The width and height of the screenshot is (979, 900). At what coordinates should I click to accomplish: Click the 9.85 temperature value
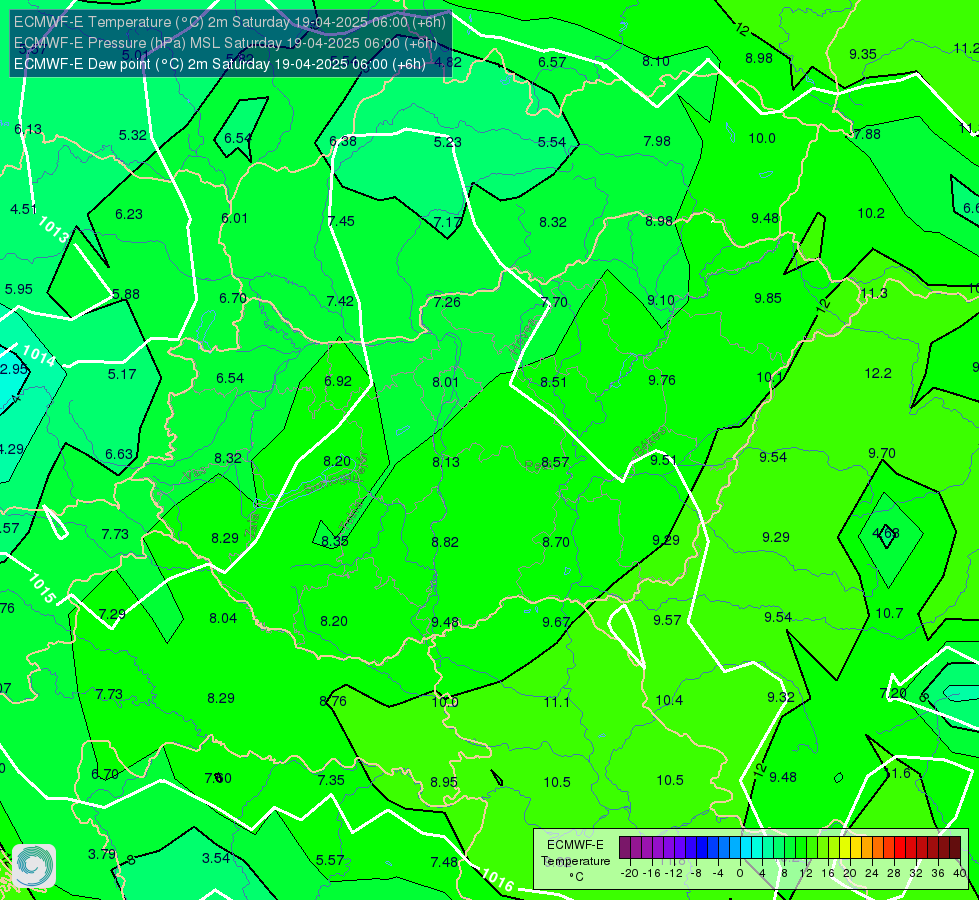pyautogui.click(x=767, y=299)
